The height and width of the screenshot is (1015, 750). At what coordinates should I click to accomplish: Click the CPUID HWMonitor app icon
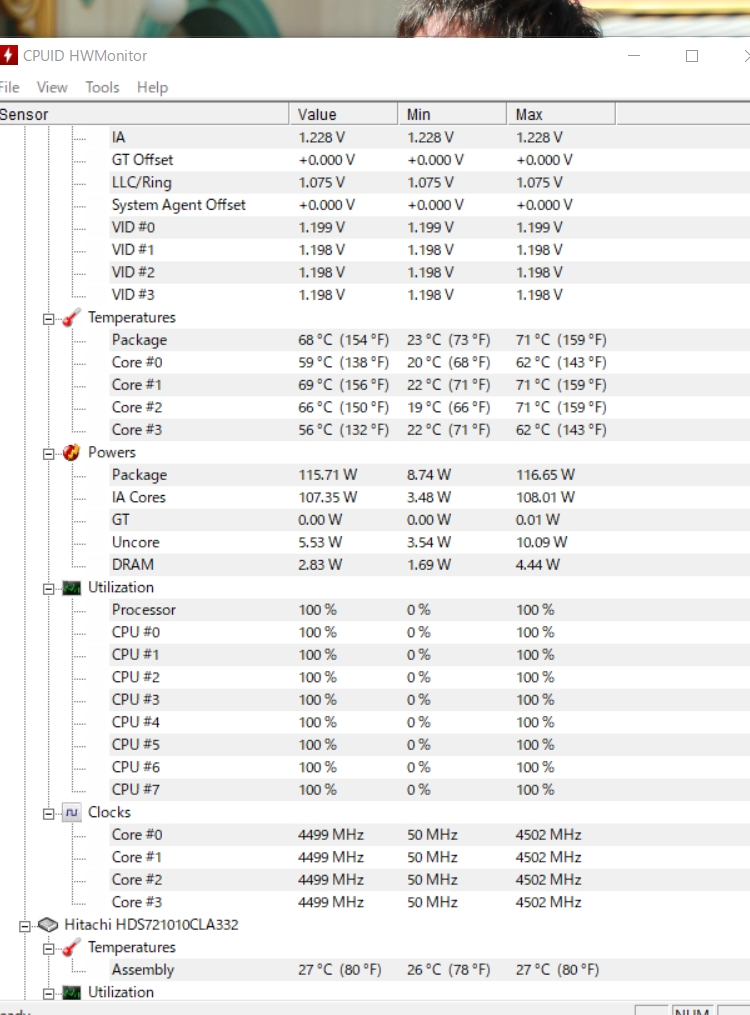9,56
